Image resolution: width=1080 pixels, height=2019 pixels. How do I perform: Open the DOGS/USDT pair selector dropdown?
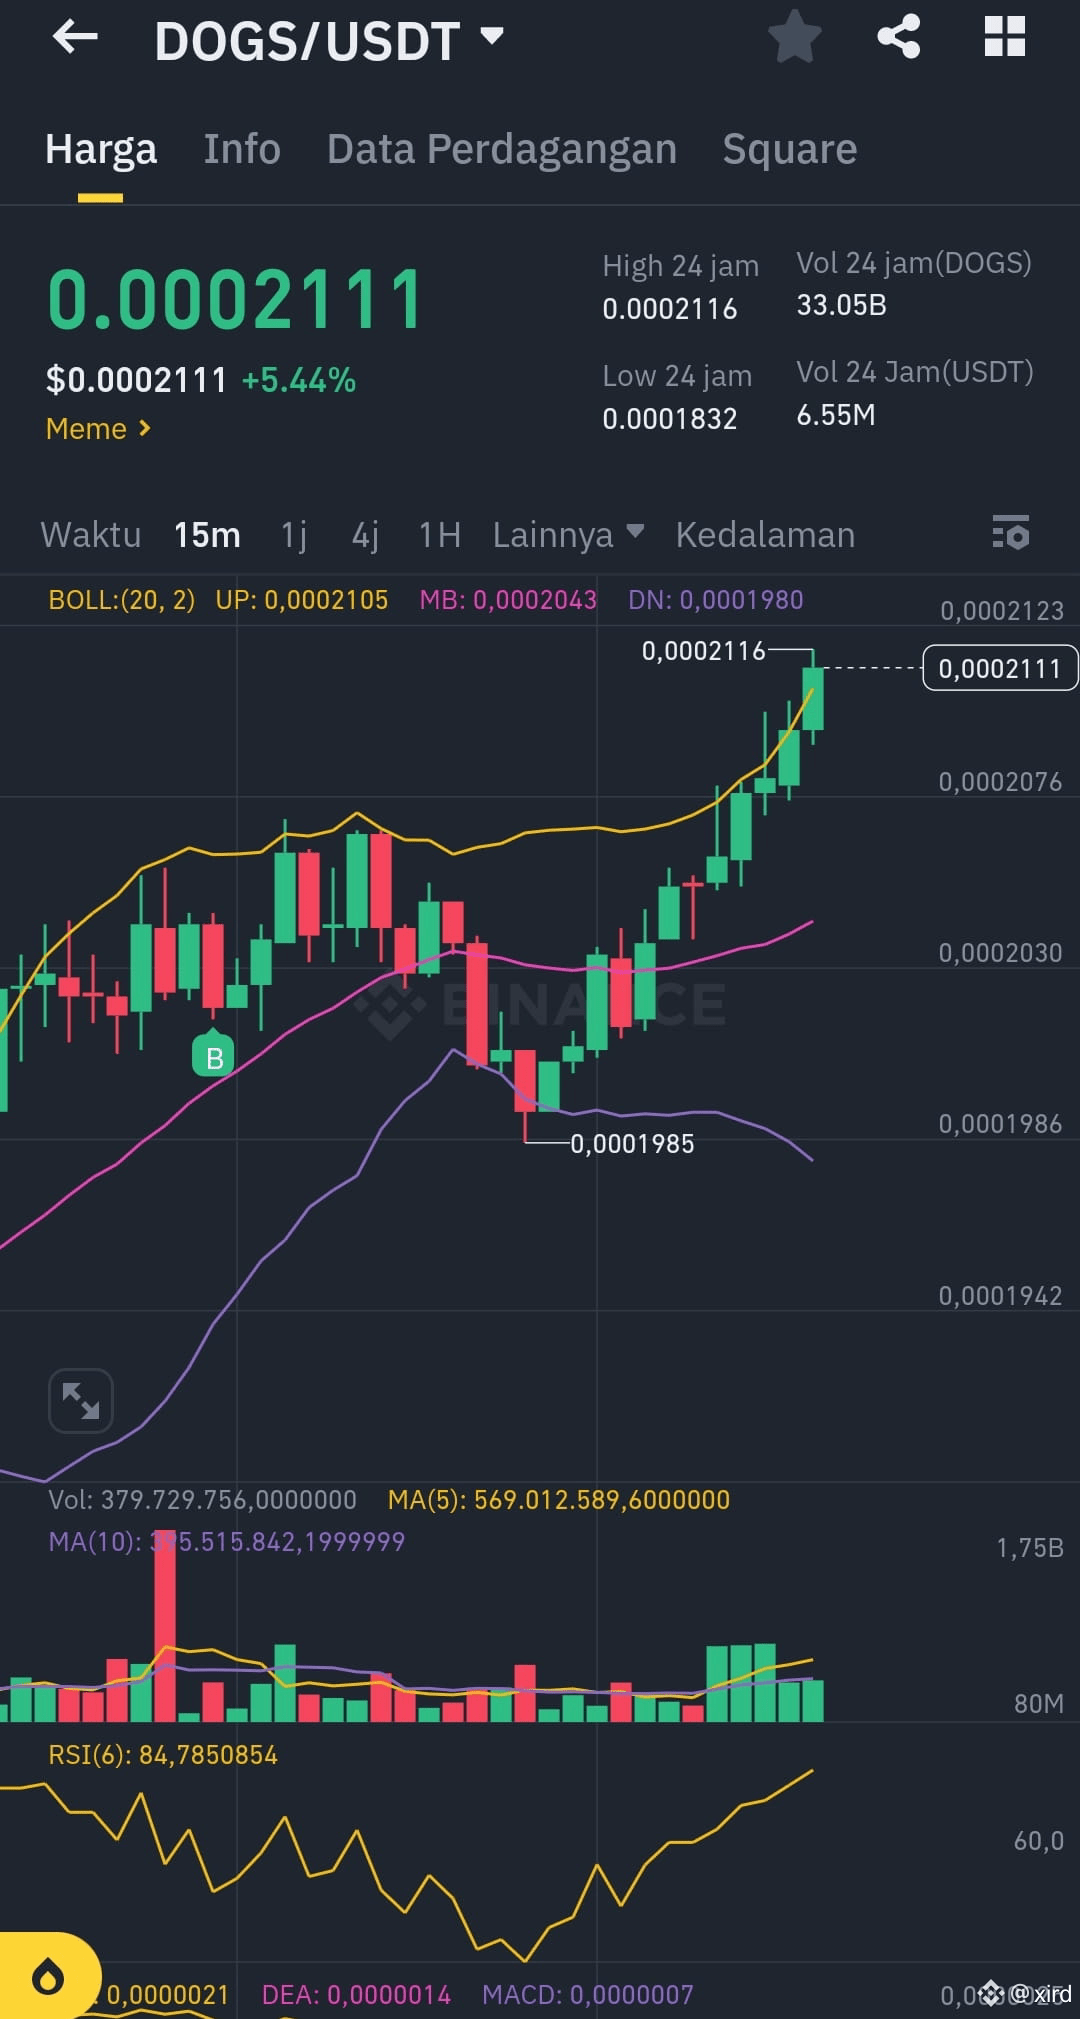(x=329, y=41)
